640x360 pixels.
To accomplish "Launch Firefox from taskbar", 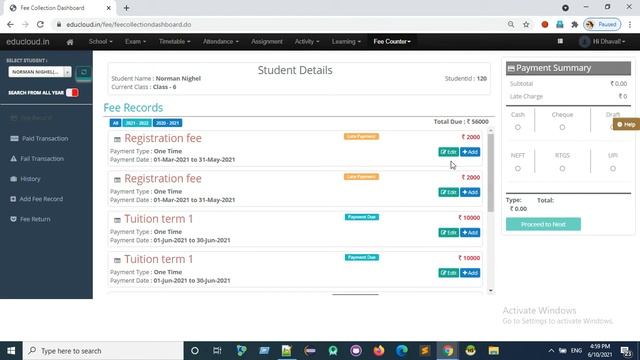I will (x=379, y=351).
